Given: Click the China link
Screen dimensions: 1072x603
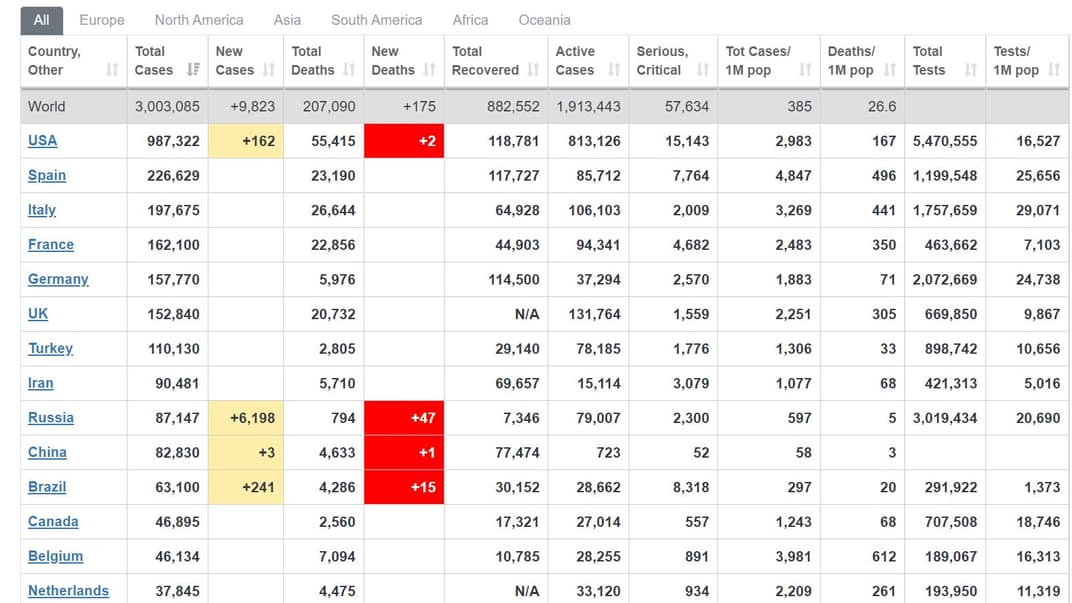Looking at the screenshot, I should [x=47, y=452].
